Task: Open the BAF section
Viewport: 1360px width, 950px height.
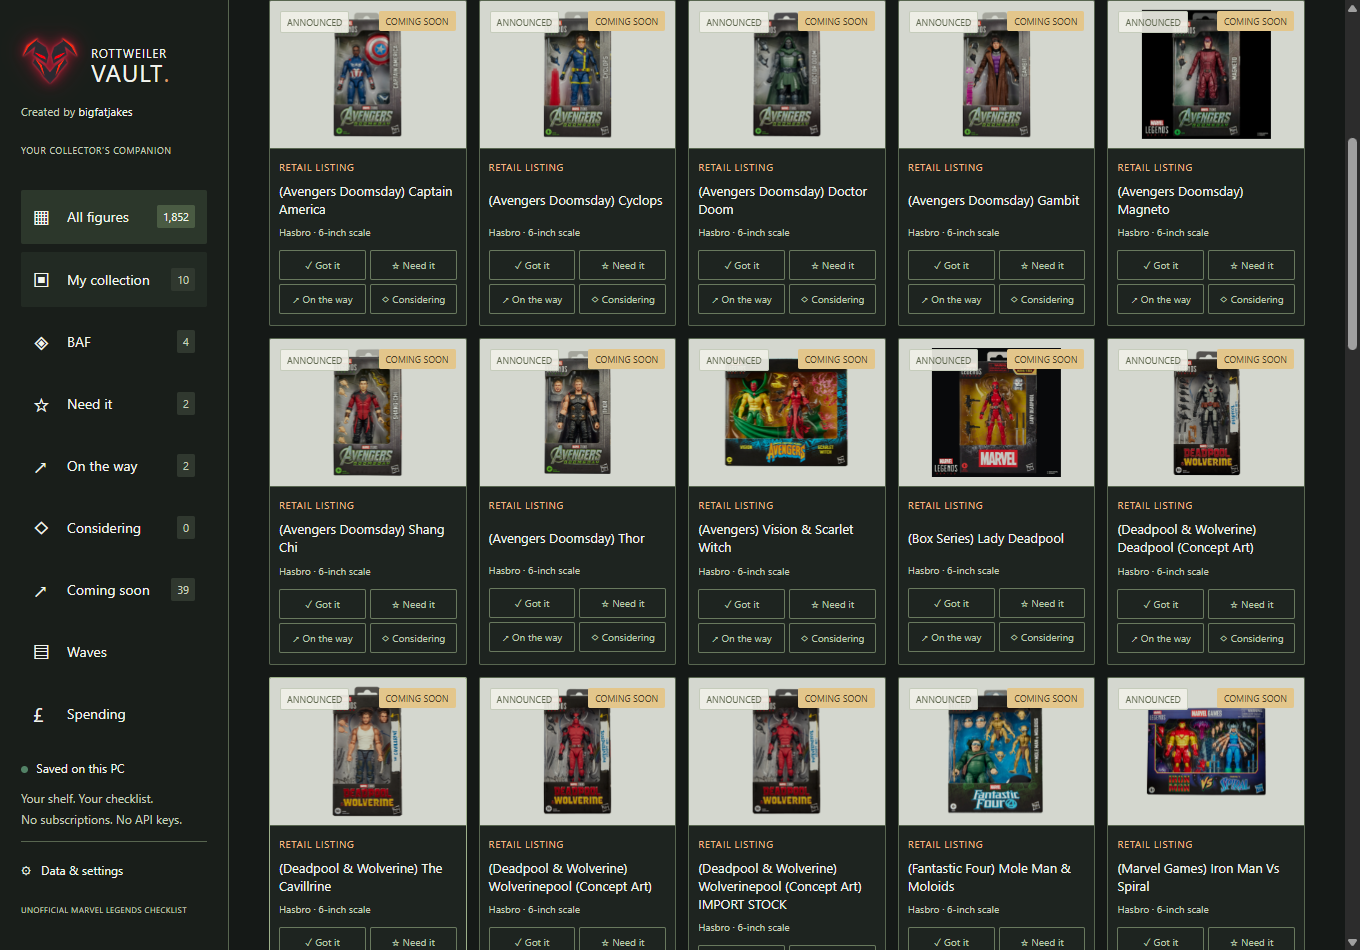Action: coord(114,342)
